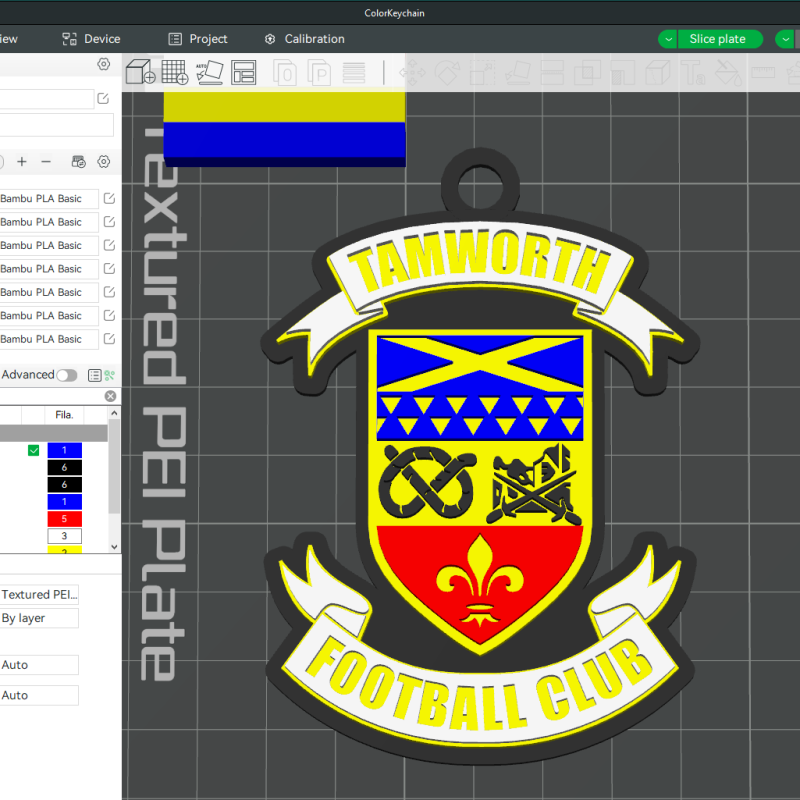This screenshot has width=800, height=800.
Task: Open the dropdown left of Slice plate
Action: 668,39
